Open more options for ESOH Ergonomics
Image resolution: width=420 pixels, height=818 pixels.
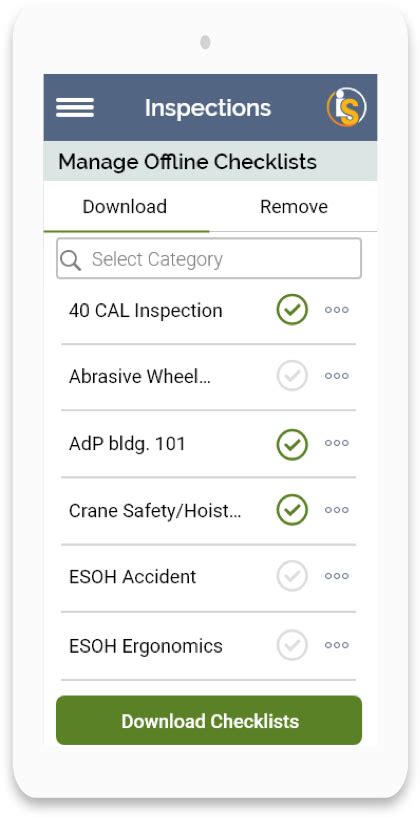tap(337, 645)
